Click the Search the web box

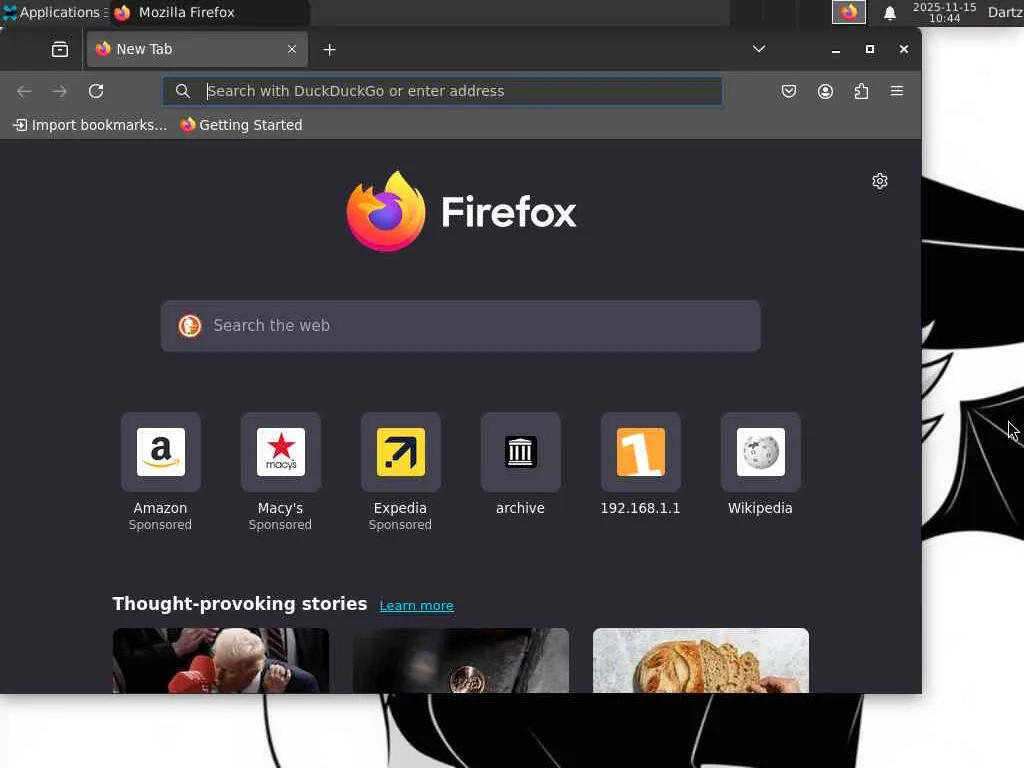click(x=461, y=326)
